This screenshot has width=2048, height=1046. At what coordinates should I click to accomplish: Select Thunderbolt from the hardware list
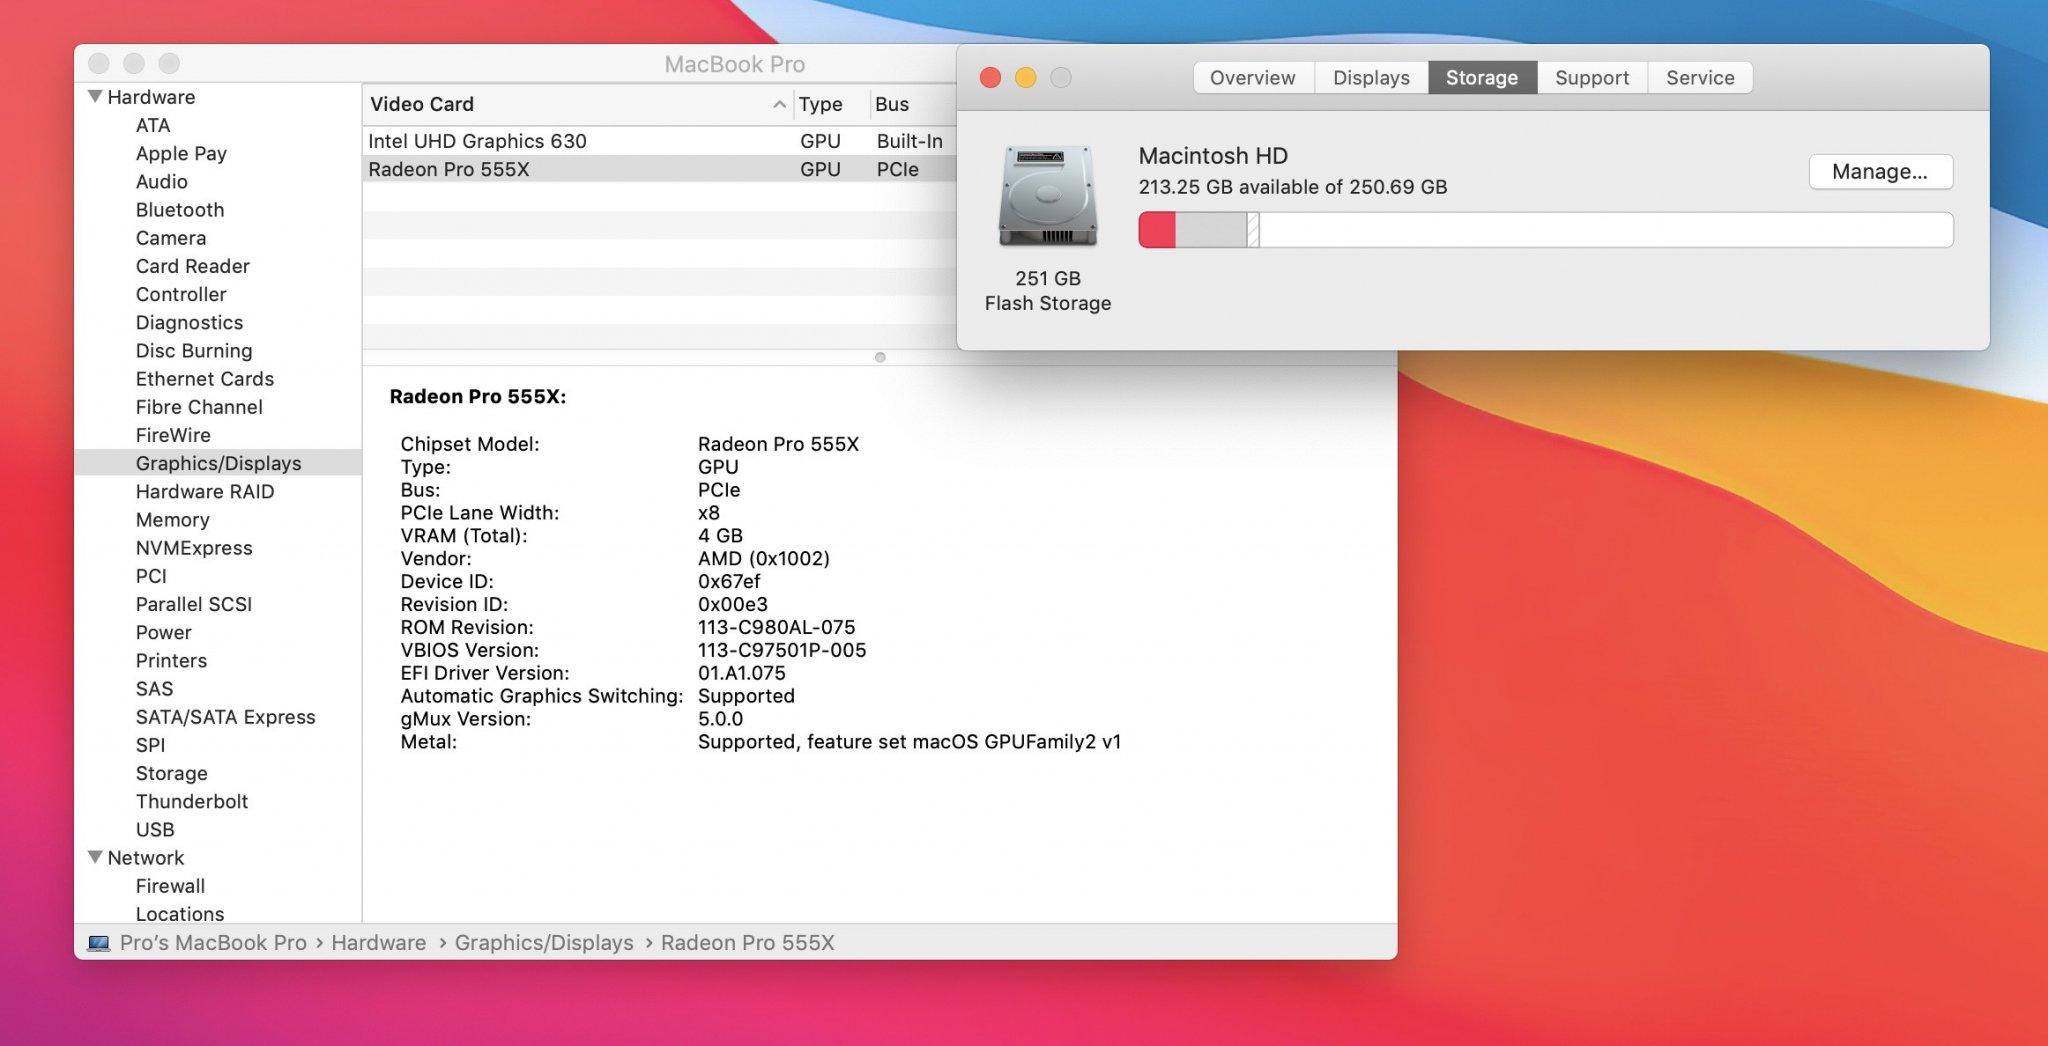[192, 801]
